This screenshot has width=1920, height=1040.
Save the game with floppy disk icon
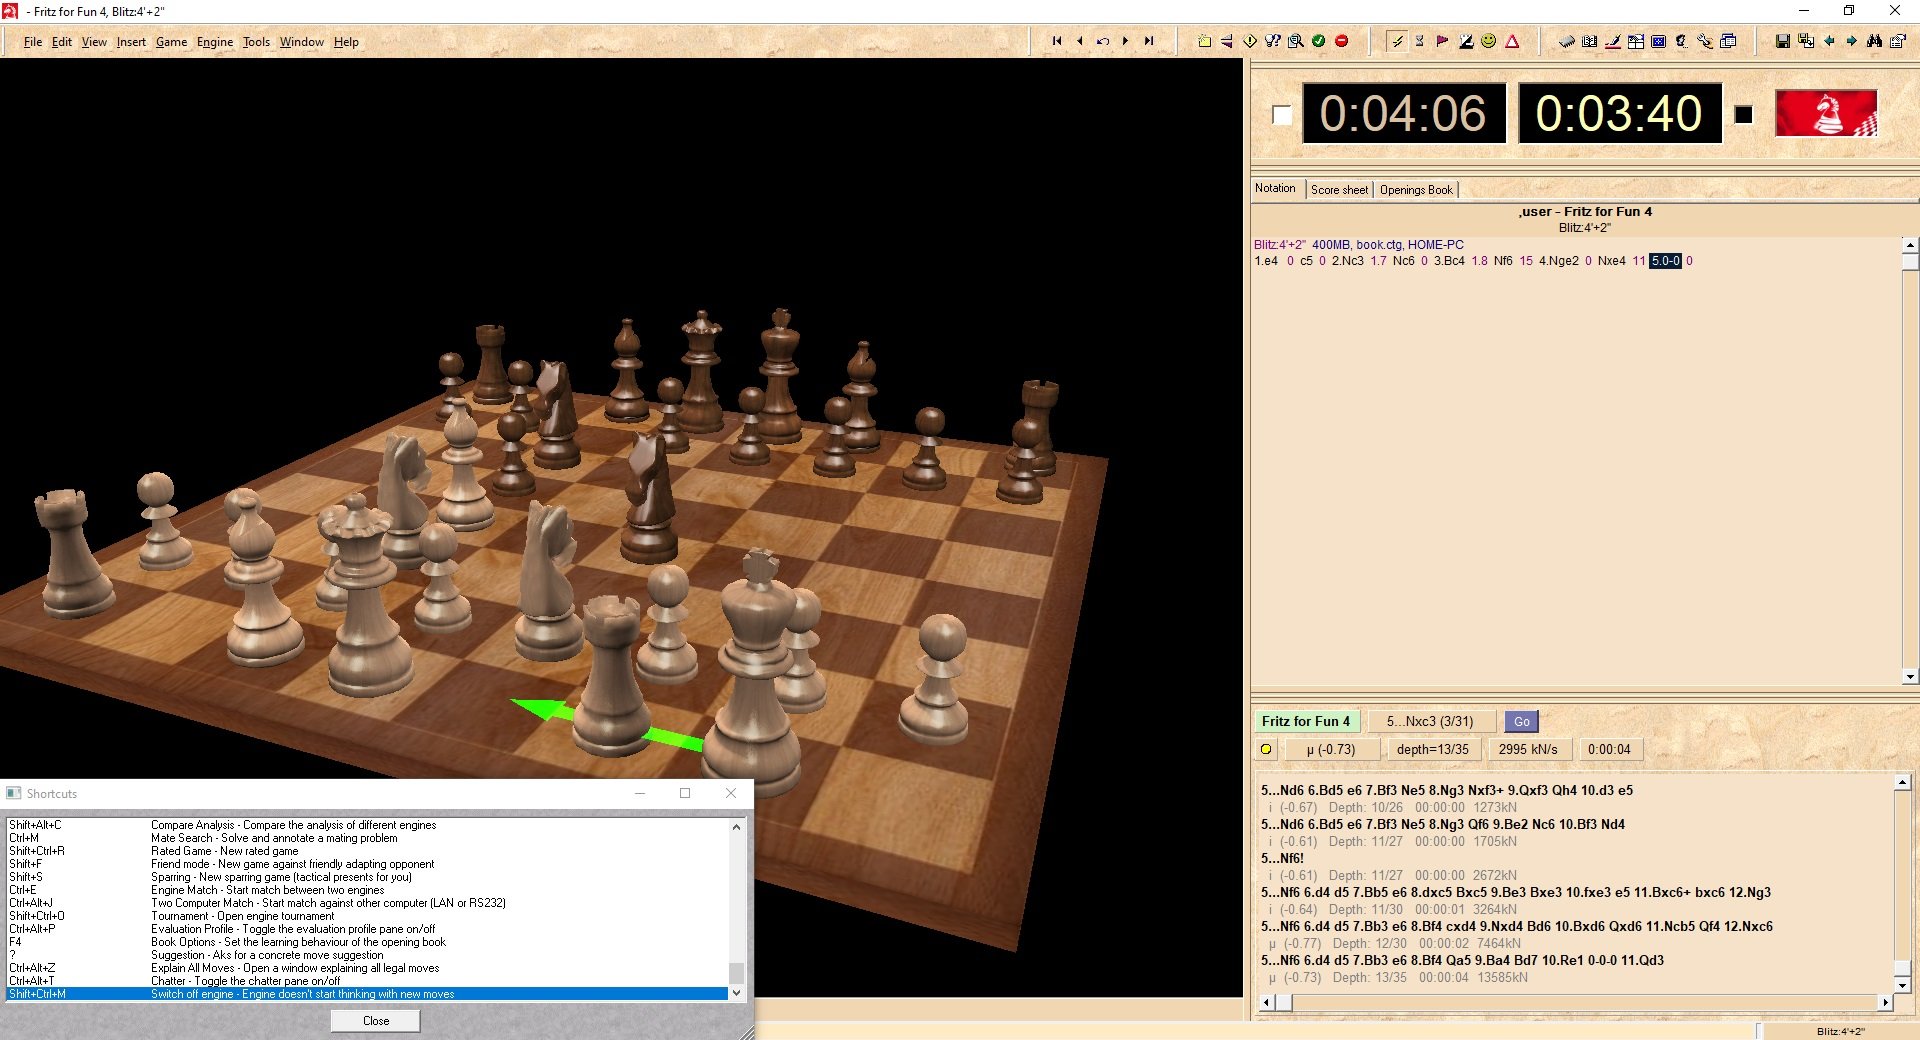point(1783,41)
